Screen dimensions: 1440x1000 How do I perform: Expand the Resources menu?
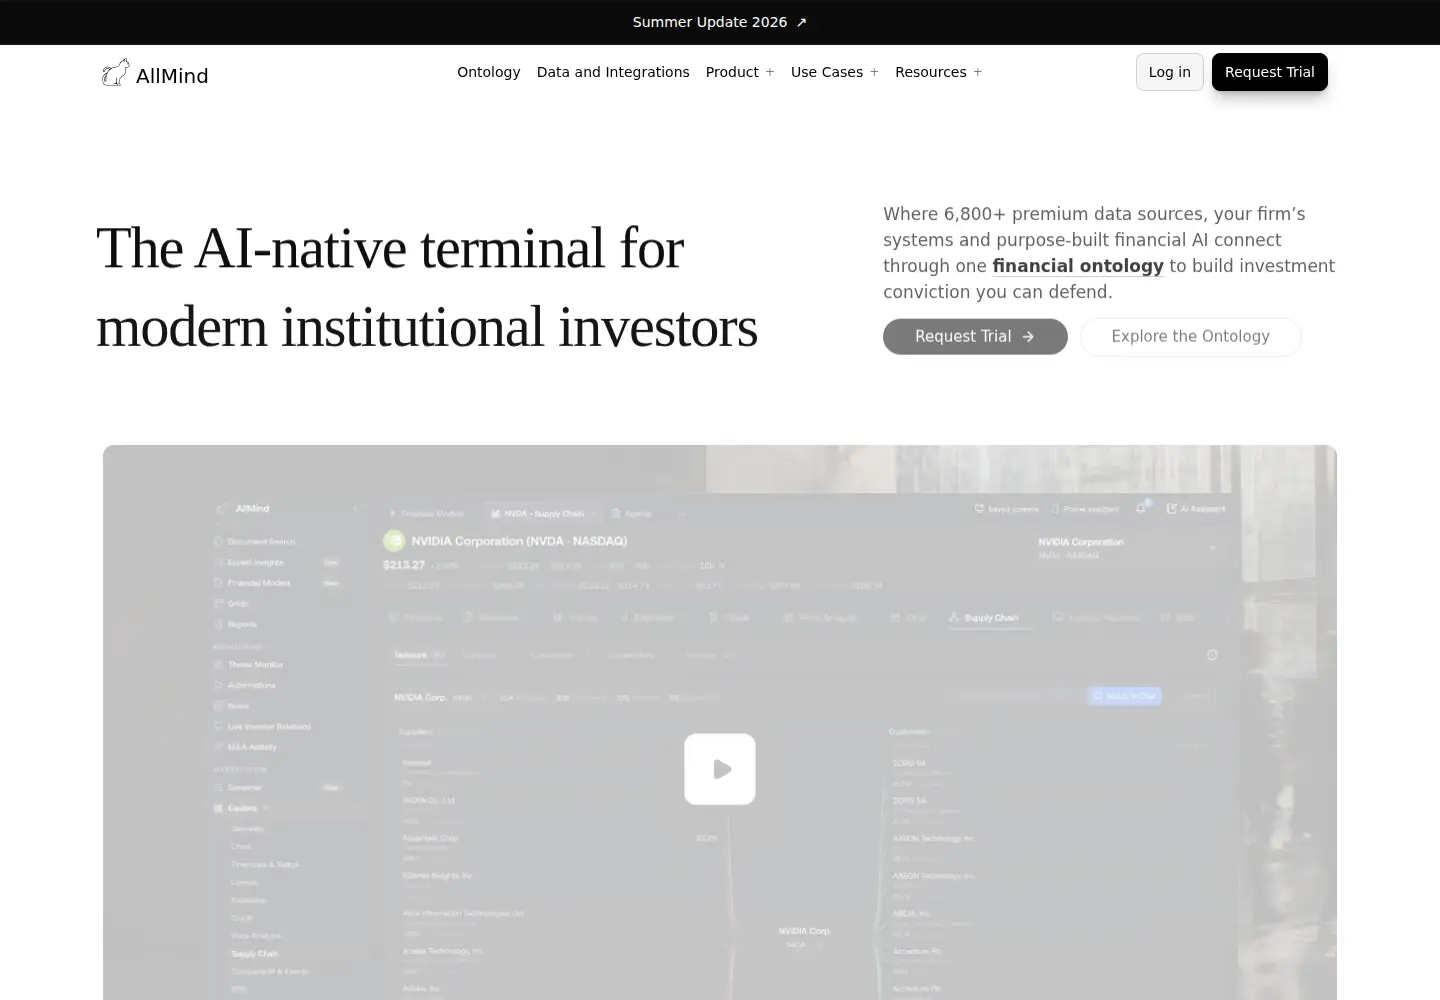coord(939,72)
